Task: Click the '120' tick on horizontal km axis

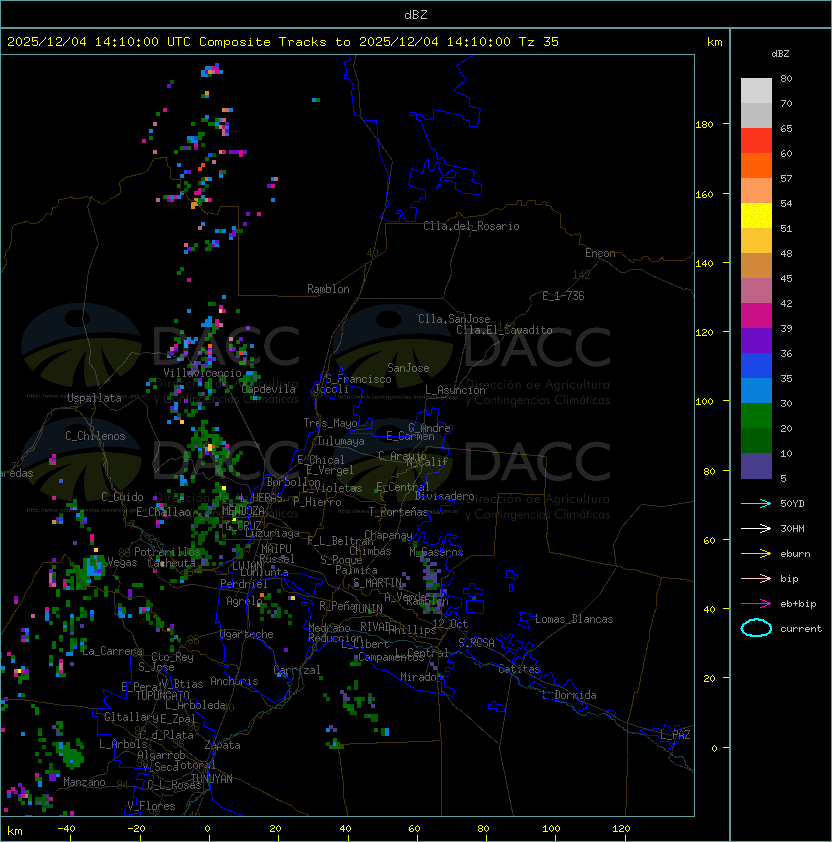Action: 621,829
